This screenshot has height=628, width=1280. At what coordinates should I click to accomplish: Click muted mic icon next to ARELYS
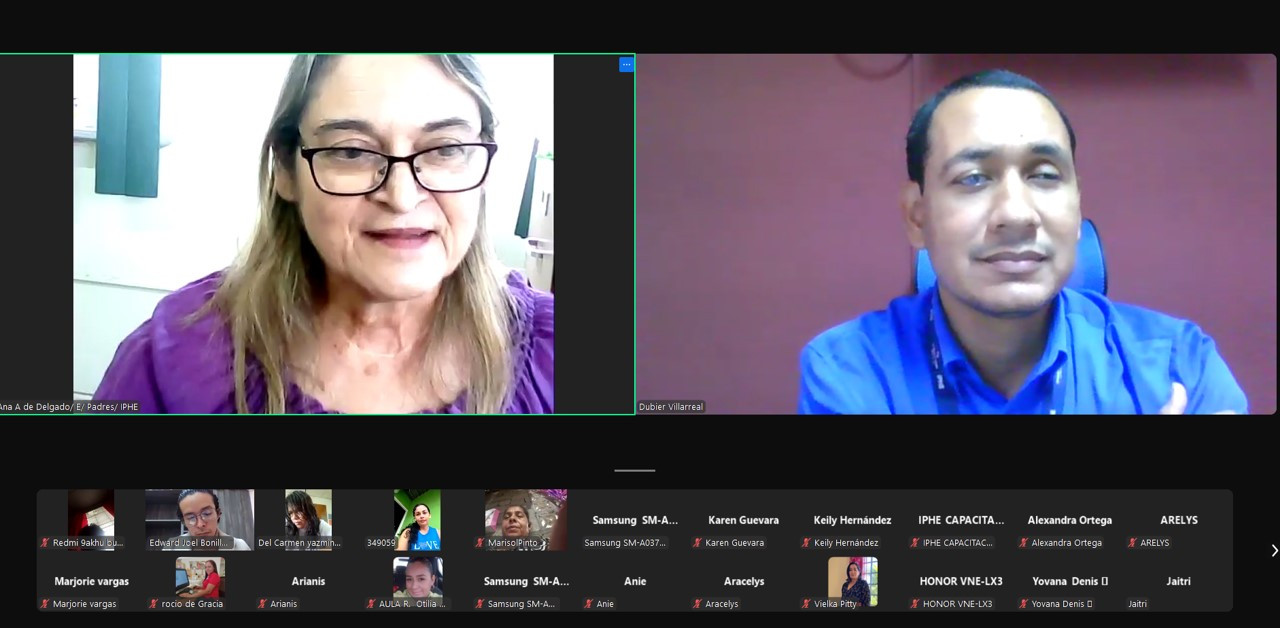point(1133,543)
